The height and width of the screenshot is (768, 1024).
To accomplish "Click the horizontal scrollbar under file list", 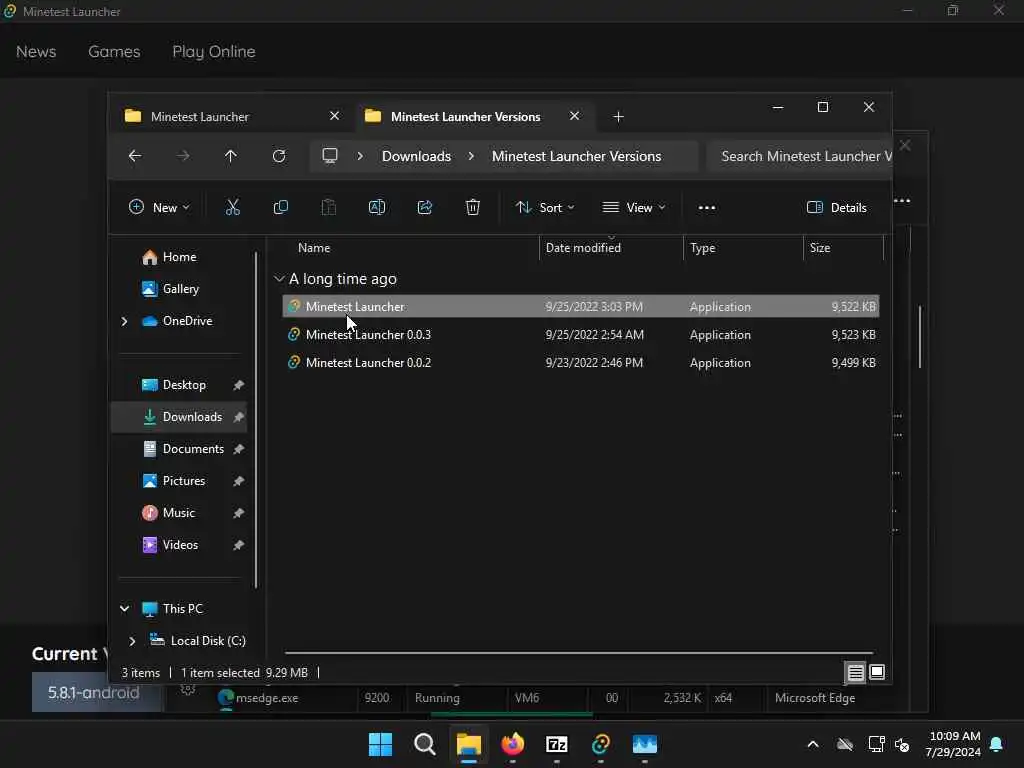I will click(x=579, y=652).
